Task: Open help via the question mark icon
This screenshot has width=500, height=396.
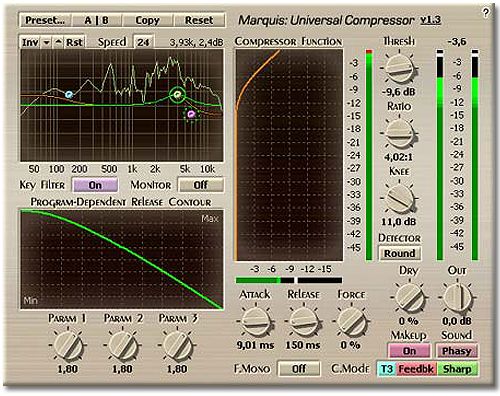Action: click(486, 13)
